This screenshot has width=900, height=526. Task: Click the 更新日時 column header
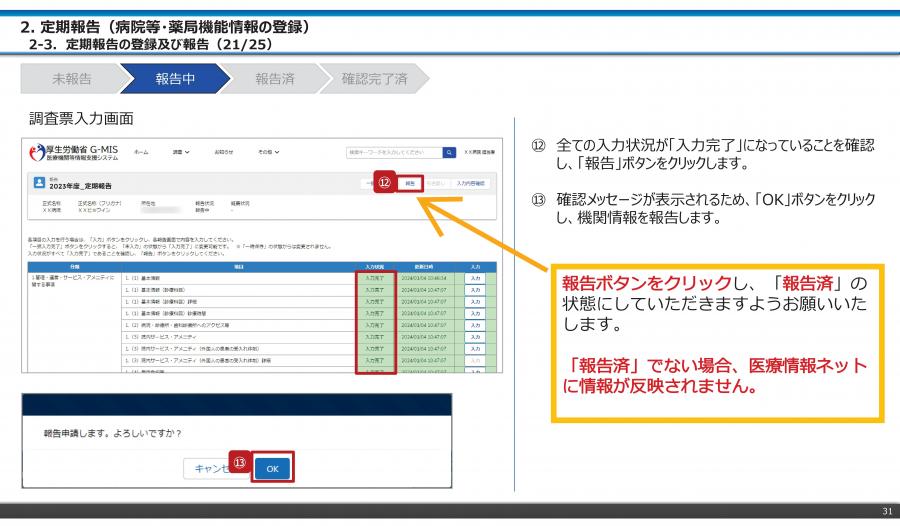click(424, 267)
